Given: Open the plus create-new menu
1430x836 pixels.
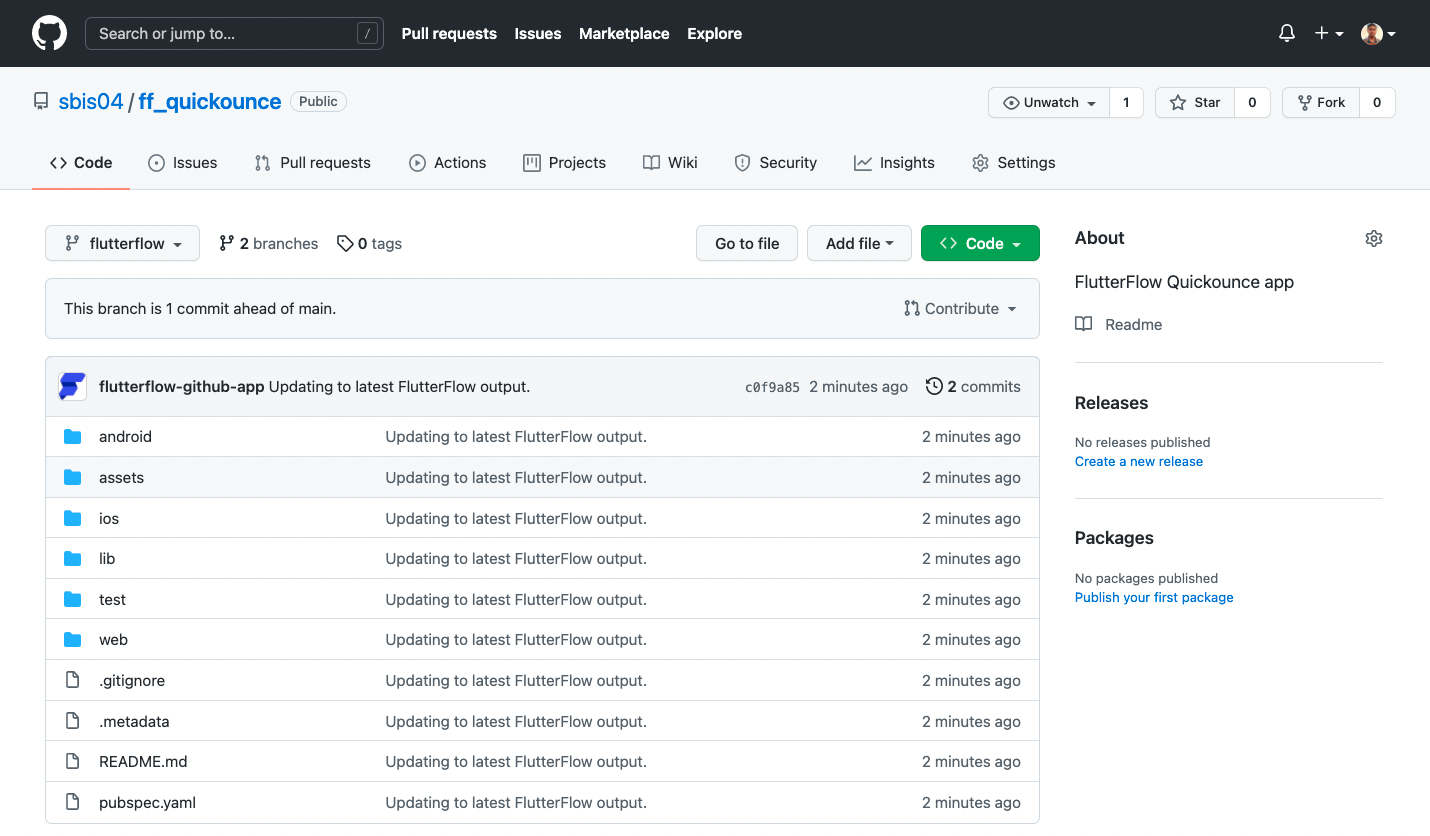Looking at the screenshot, I should coord(1328,33).
